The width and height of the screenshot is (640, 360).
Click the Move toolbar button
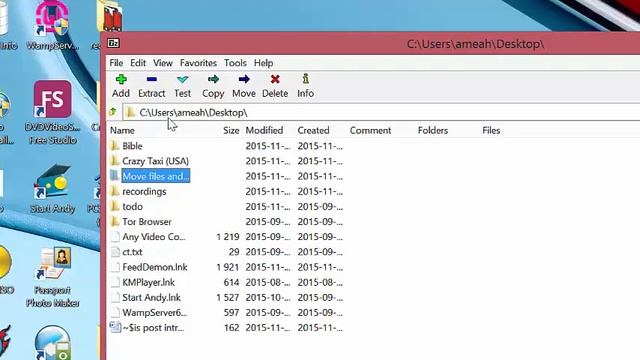pyautogui.click(x=244, y=86)
